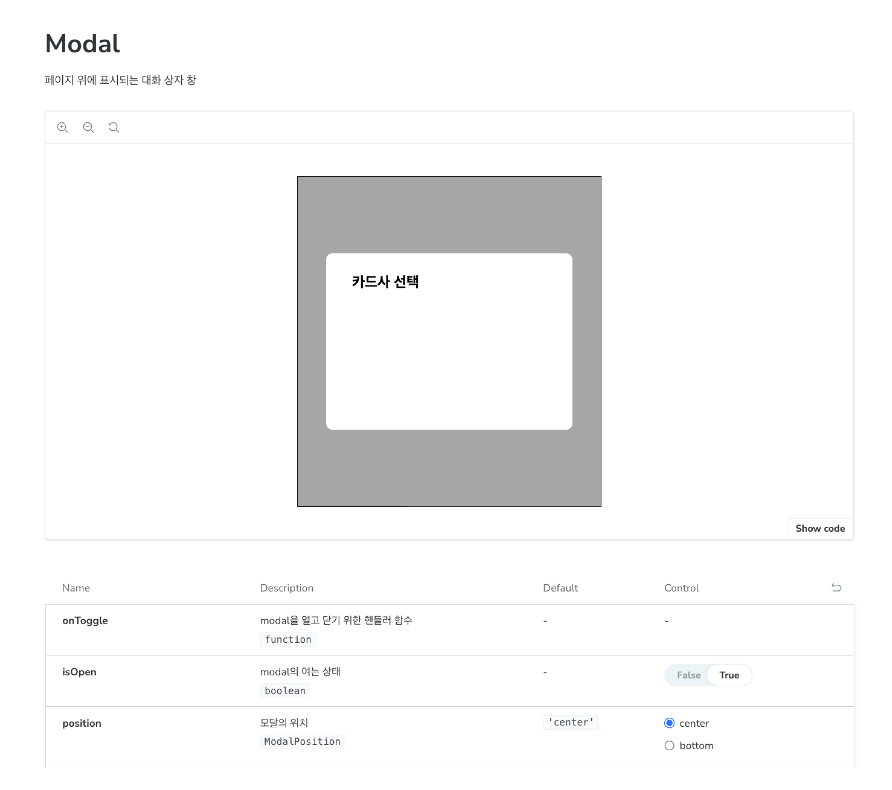Select the center position radio option

point(670,723)
